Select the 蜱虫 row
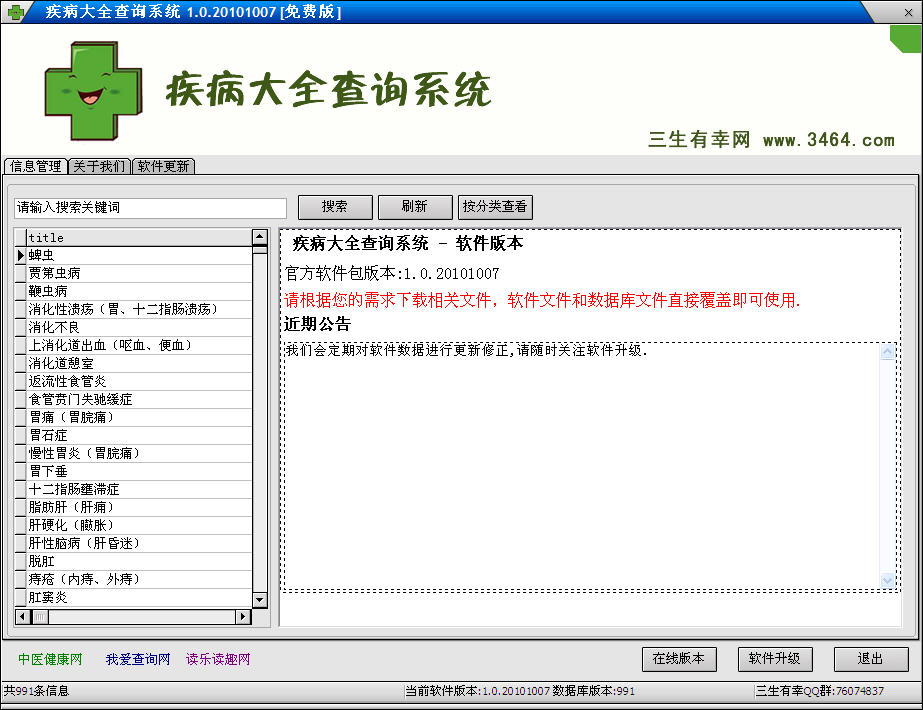 click(x=139, y=255)
